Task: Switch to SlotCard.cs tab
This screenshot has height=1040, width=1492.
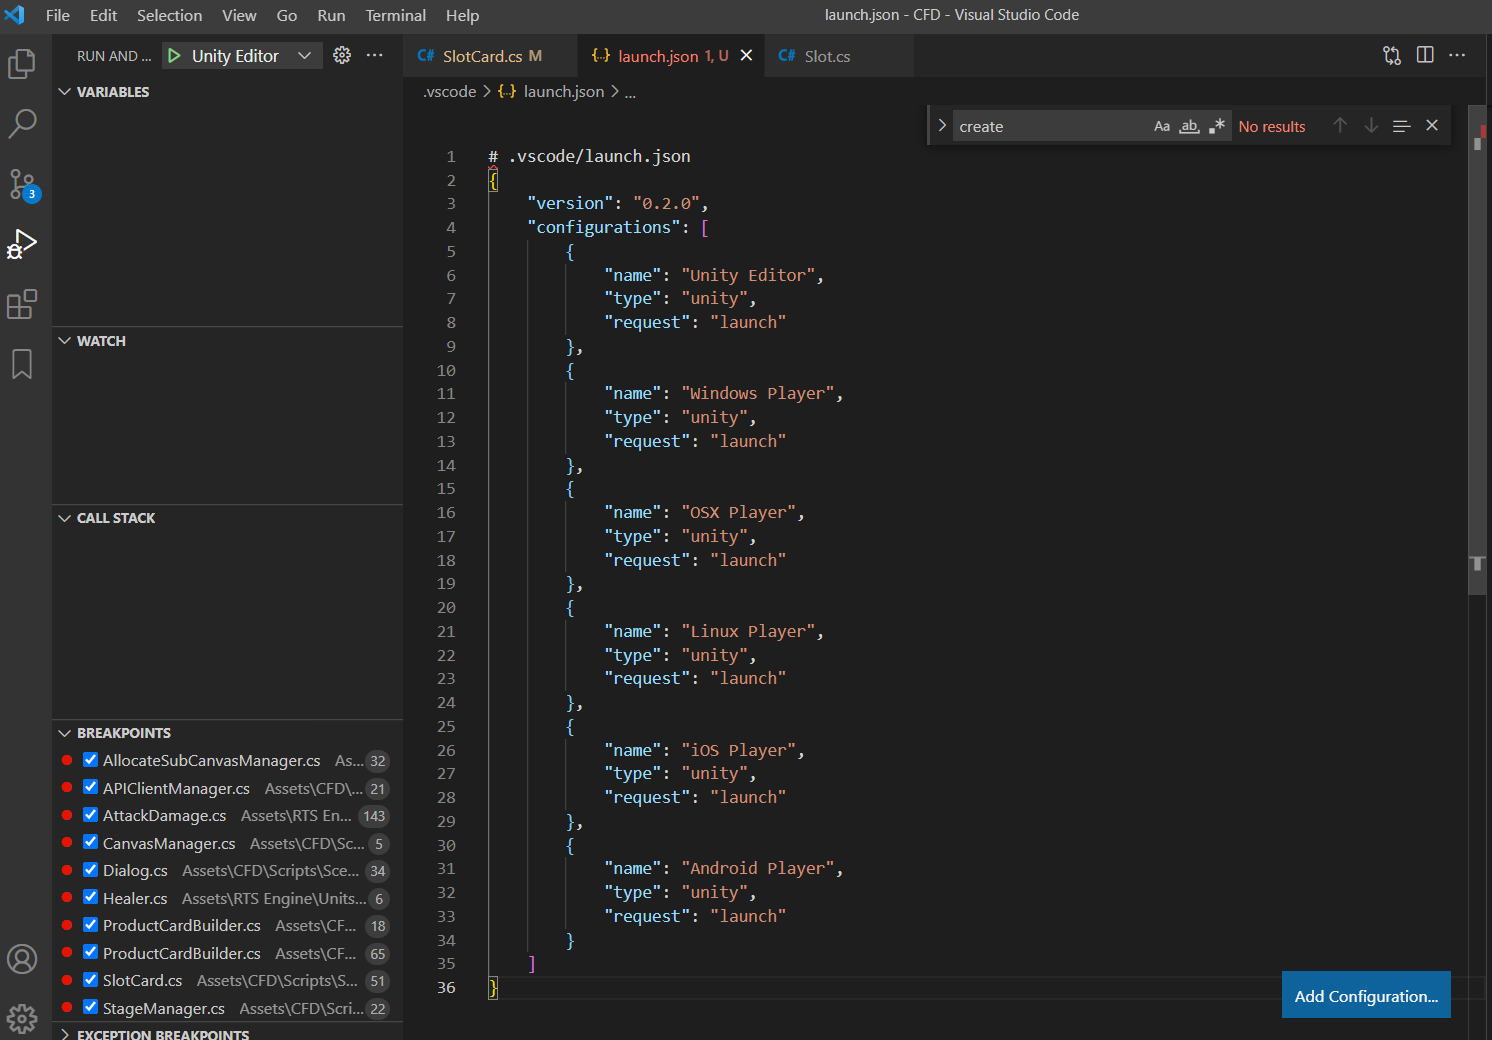Action: click(490, 56)
